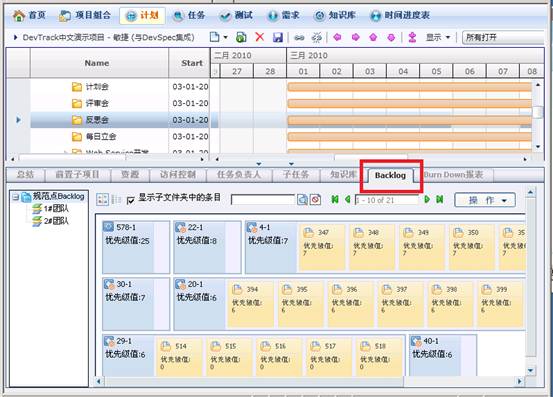Click the link tasks chain icon
This screenshot has height=397, width=553.
[299, 37]
